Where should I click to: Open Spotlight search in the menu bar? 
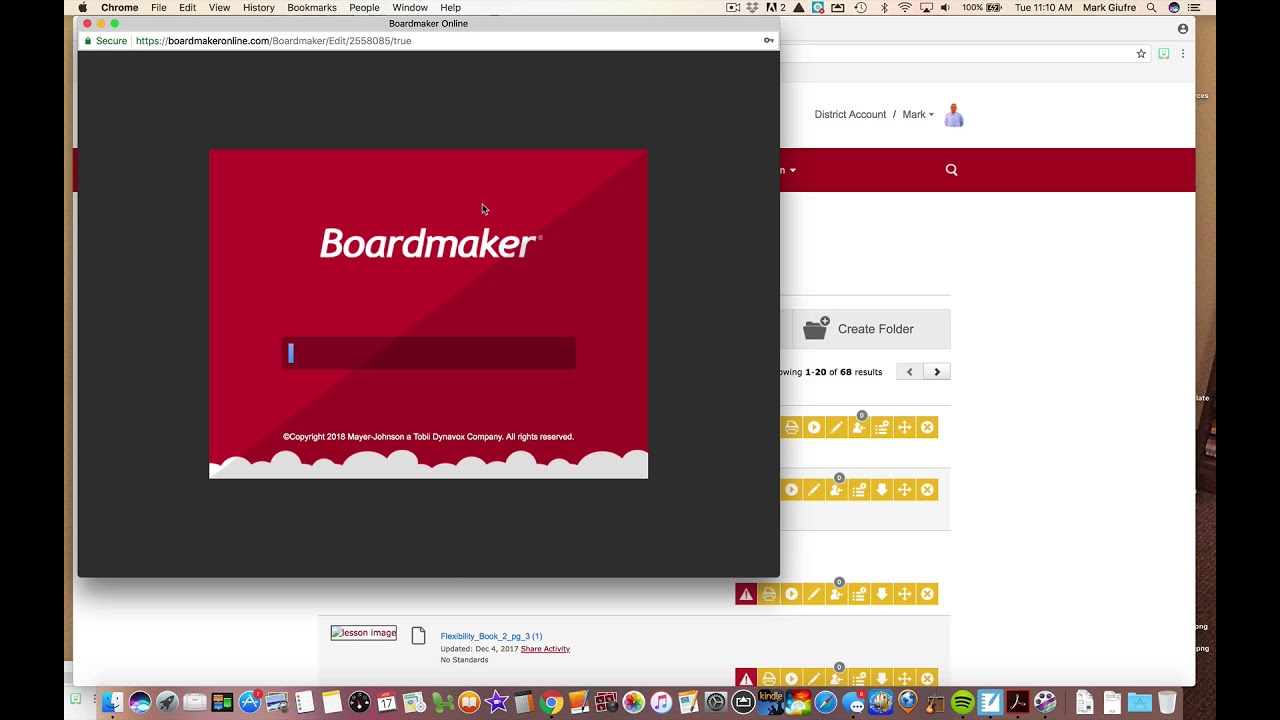point(1152,8)
